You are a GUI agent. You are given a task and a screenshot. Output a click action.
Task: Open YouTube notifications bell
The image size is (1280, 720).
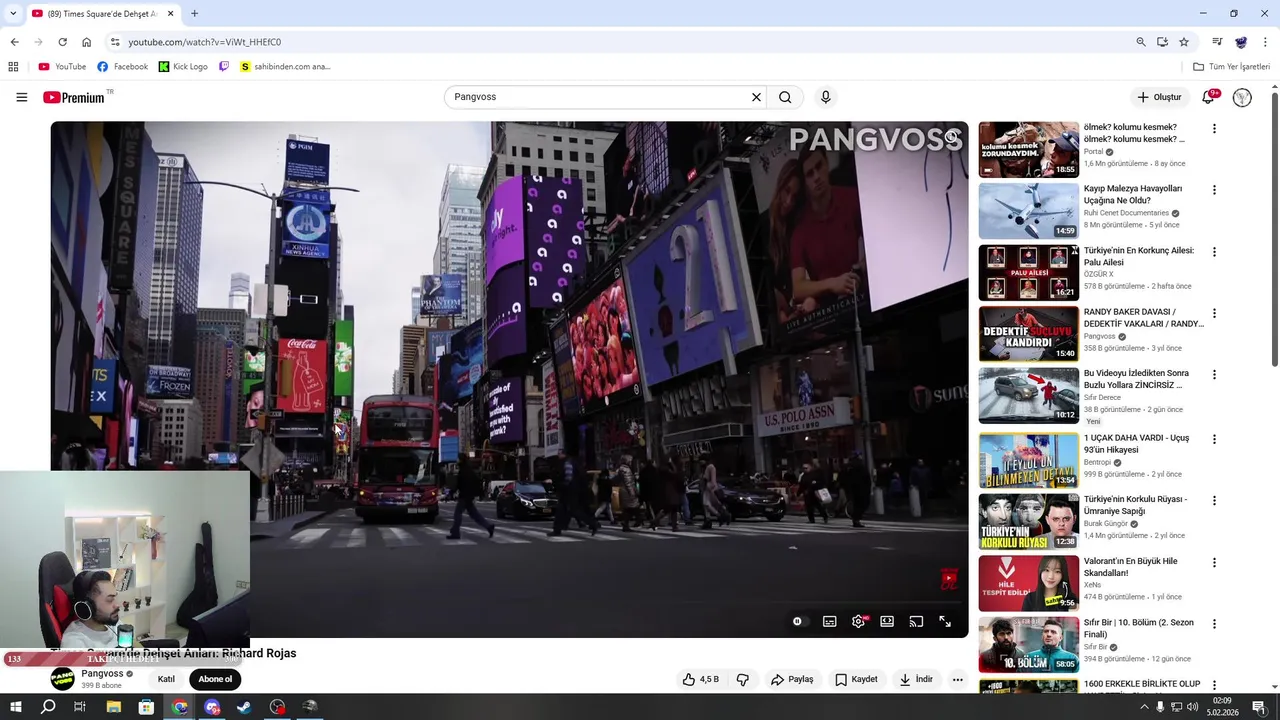pos(1208,97)
